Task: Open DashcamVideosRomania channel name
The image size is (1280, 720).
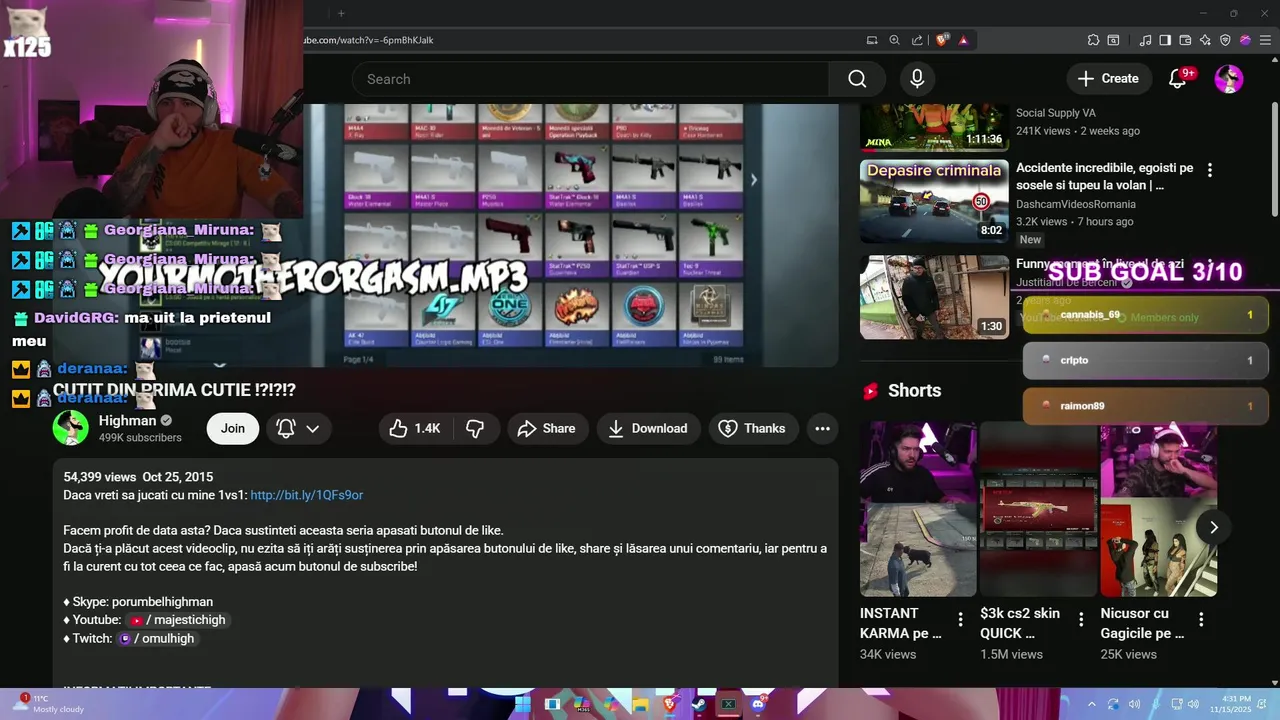Action: pyautogui.click(x=1076, y=204)
